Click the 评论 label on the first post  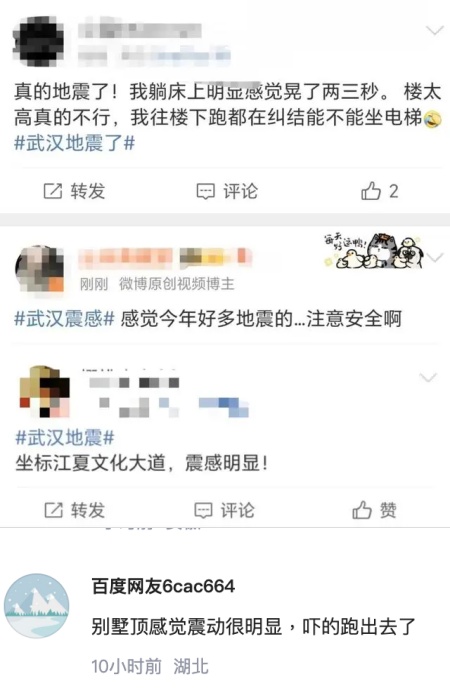(x=240, y=191)
